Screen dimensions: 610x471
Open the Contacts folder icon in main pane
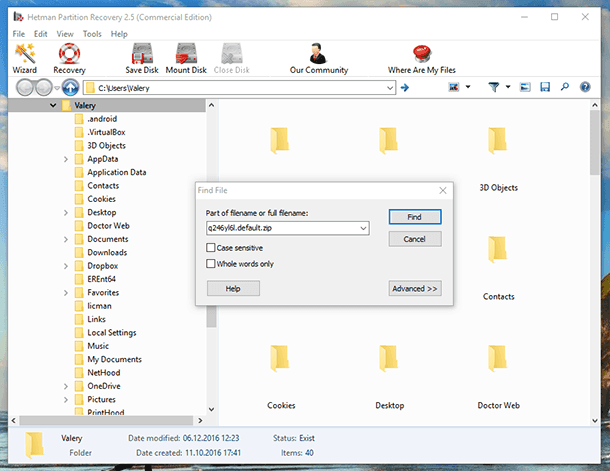498,249
